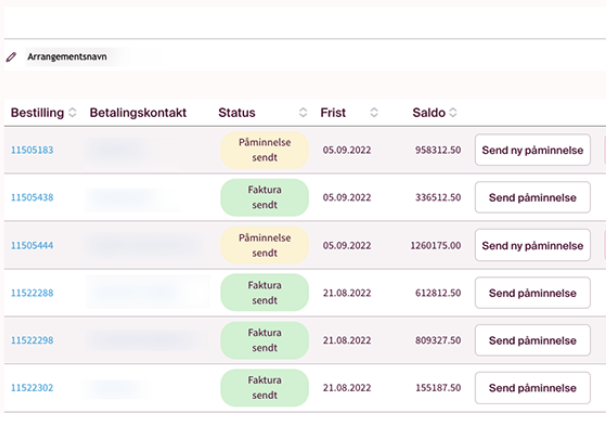Click the pencil edit icon beside Arrangementsnavn

11,57
